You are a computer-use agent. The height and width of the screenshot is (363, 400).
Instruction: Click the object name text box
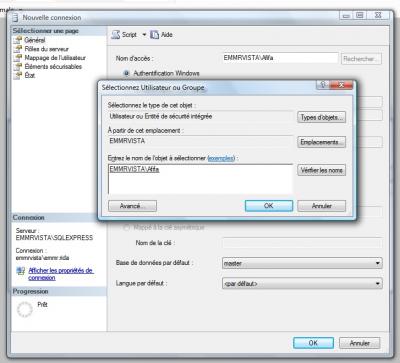(200, 179)
